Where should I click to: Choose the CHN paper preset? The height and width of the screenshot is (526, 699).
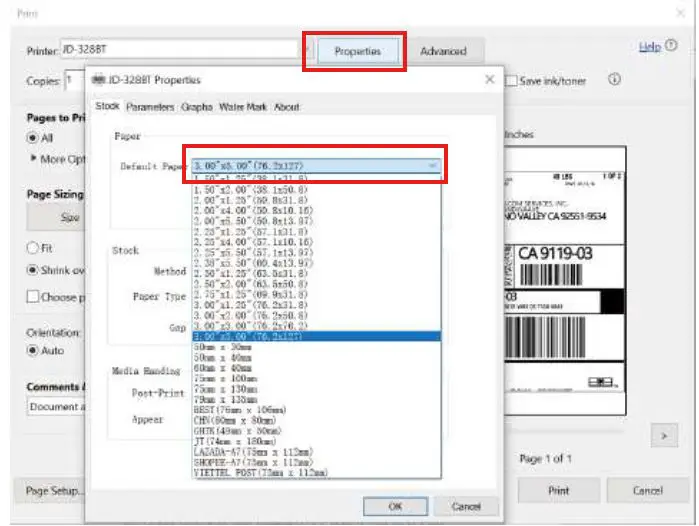[x=317, y=420]
